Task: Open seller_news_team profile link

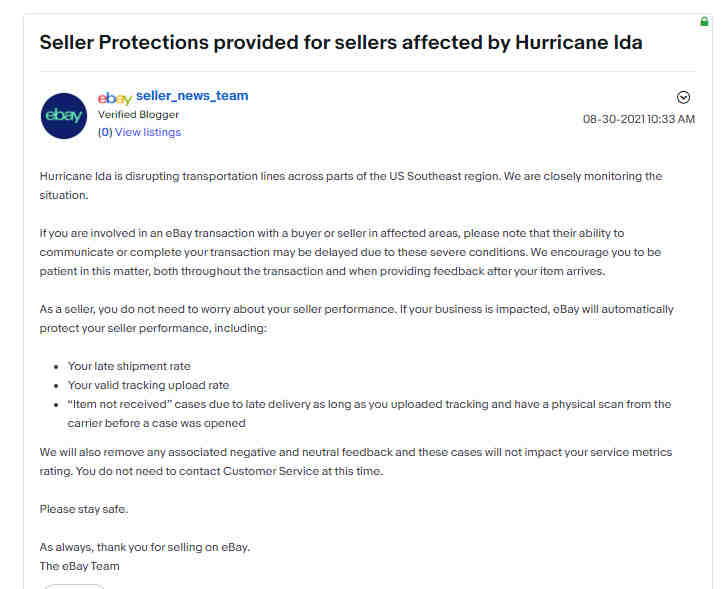Action: [192, 96]
